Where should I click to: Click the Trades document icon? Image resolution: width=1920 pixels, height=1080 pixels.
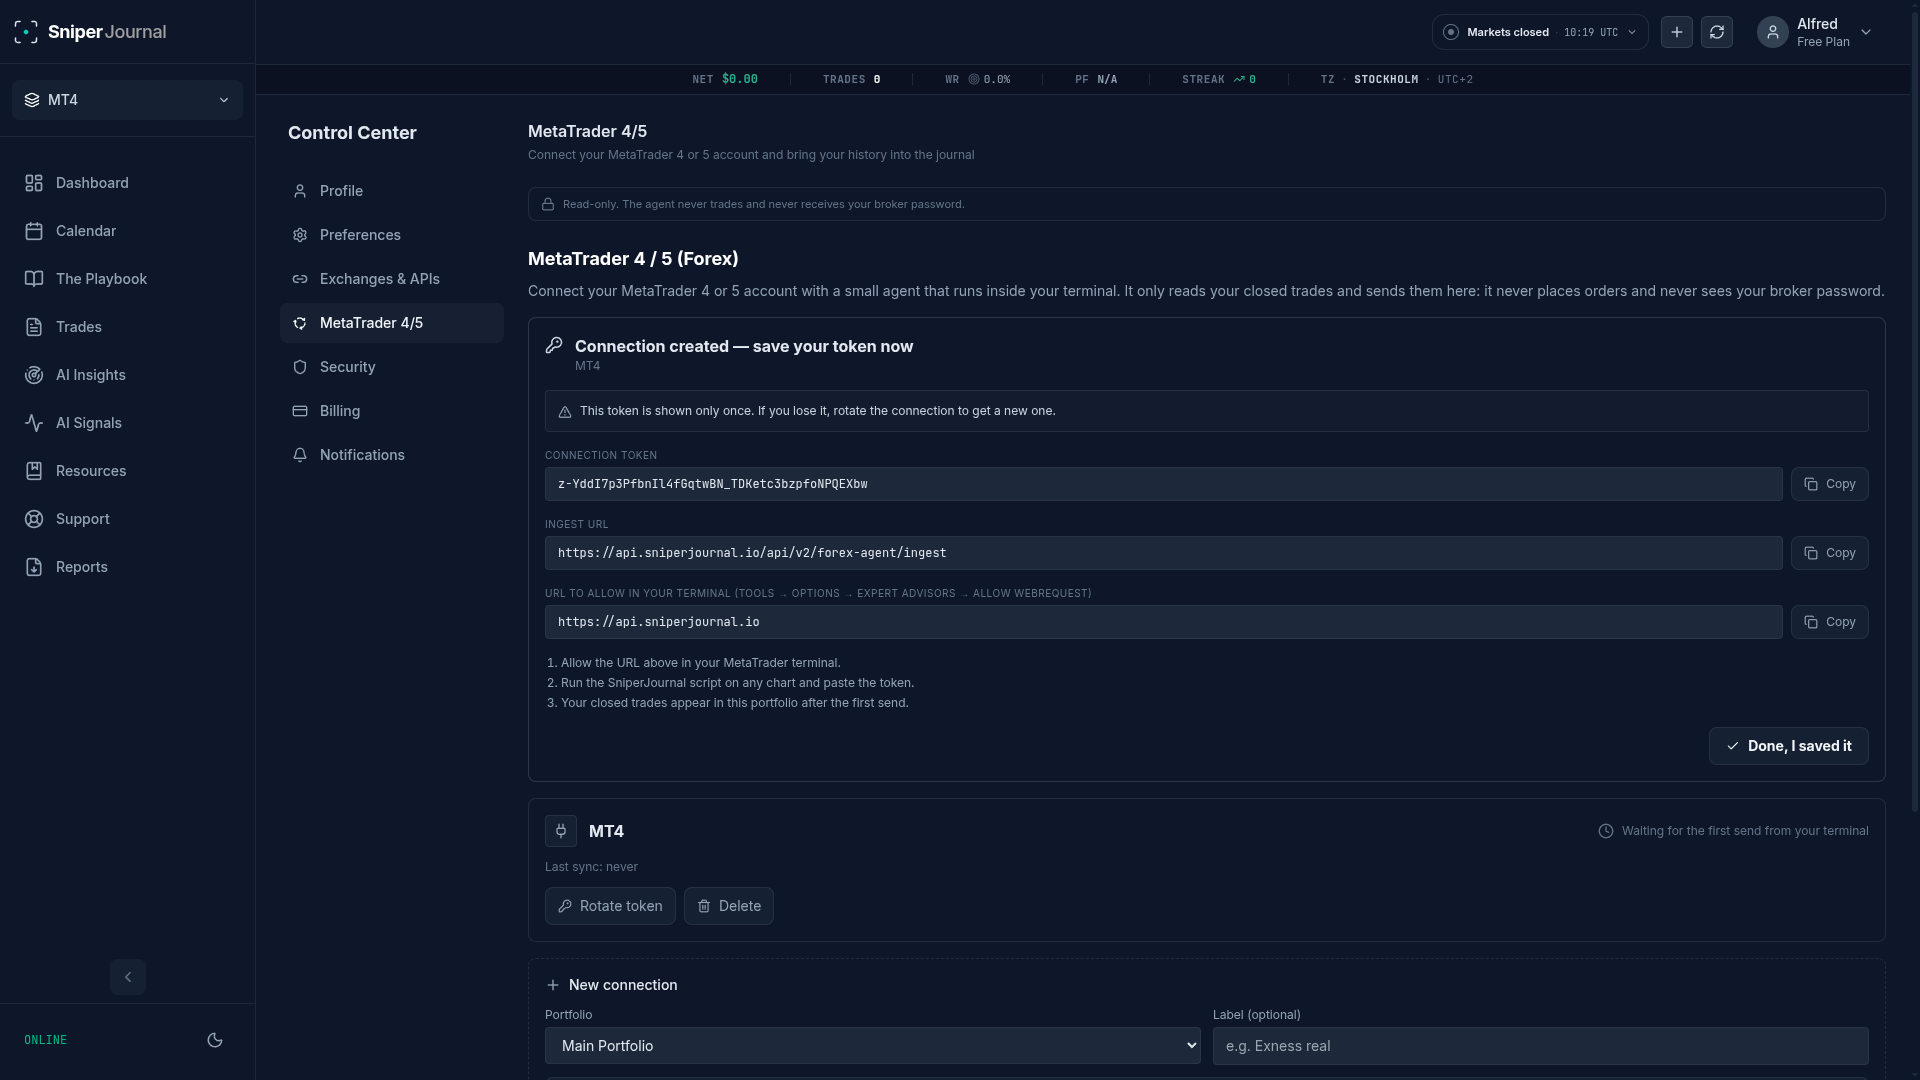coord(34,327)
